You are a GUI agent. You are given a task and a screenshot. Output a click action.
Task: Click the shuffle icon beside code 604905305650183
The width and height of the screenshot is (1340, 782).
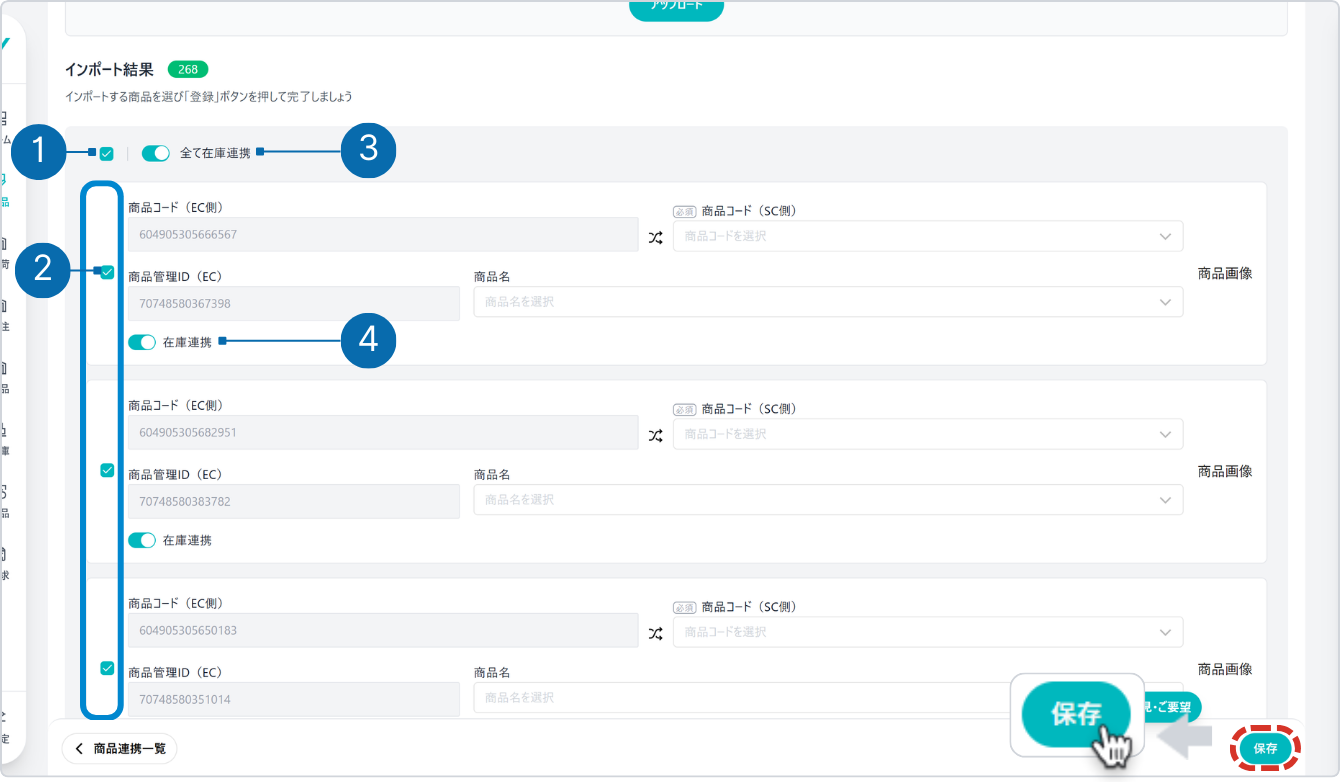[x=655, y=633]
